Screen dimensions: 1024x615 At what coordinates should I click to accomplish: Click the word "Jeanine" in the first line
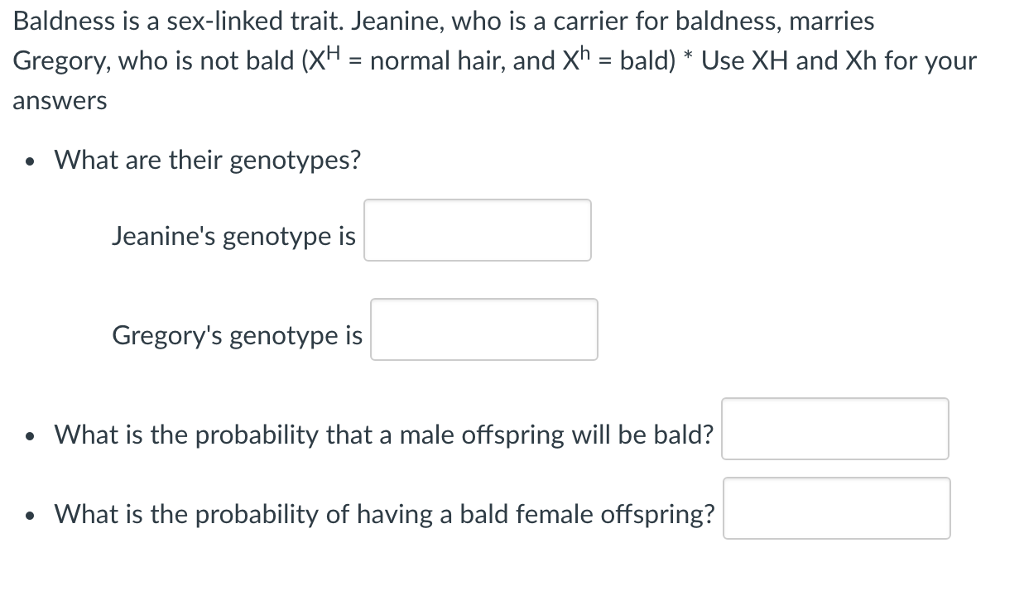coord(398,22)
